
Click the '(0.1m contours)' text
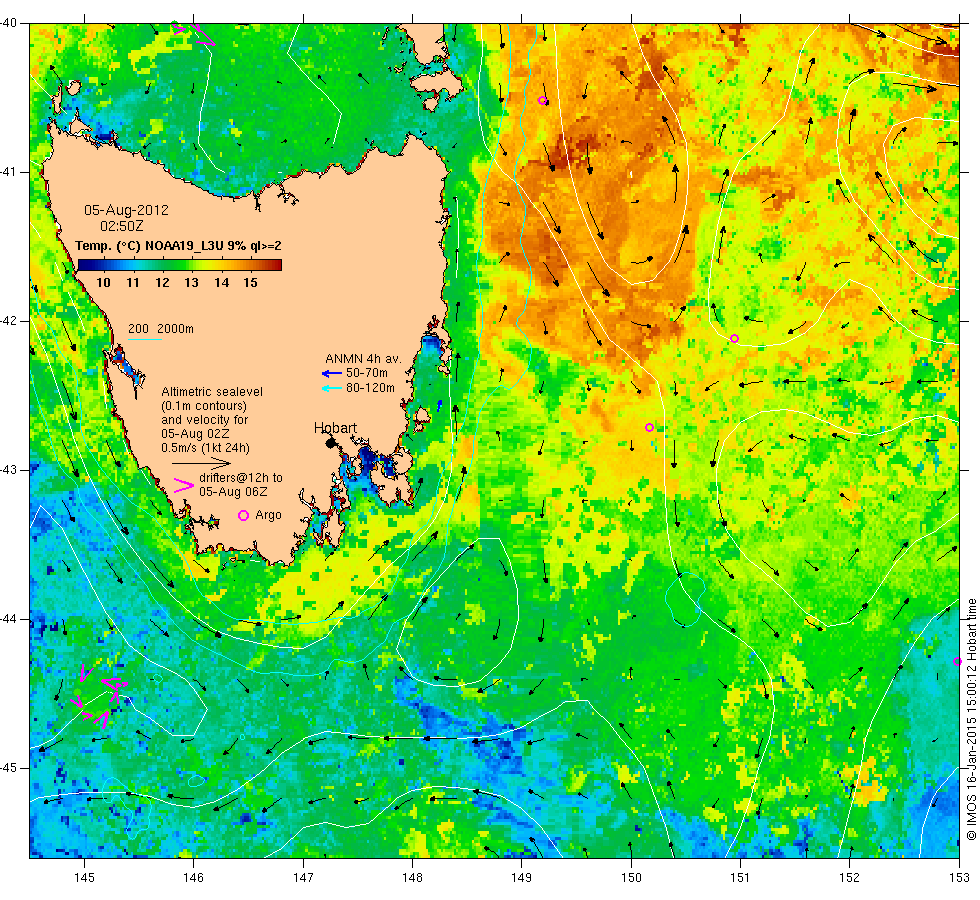pyautogui.click(x=204, y=406)
